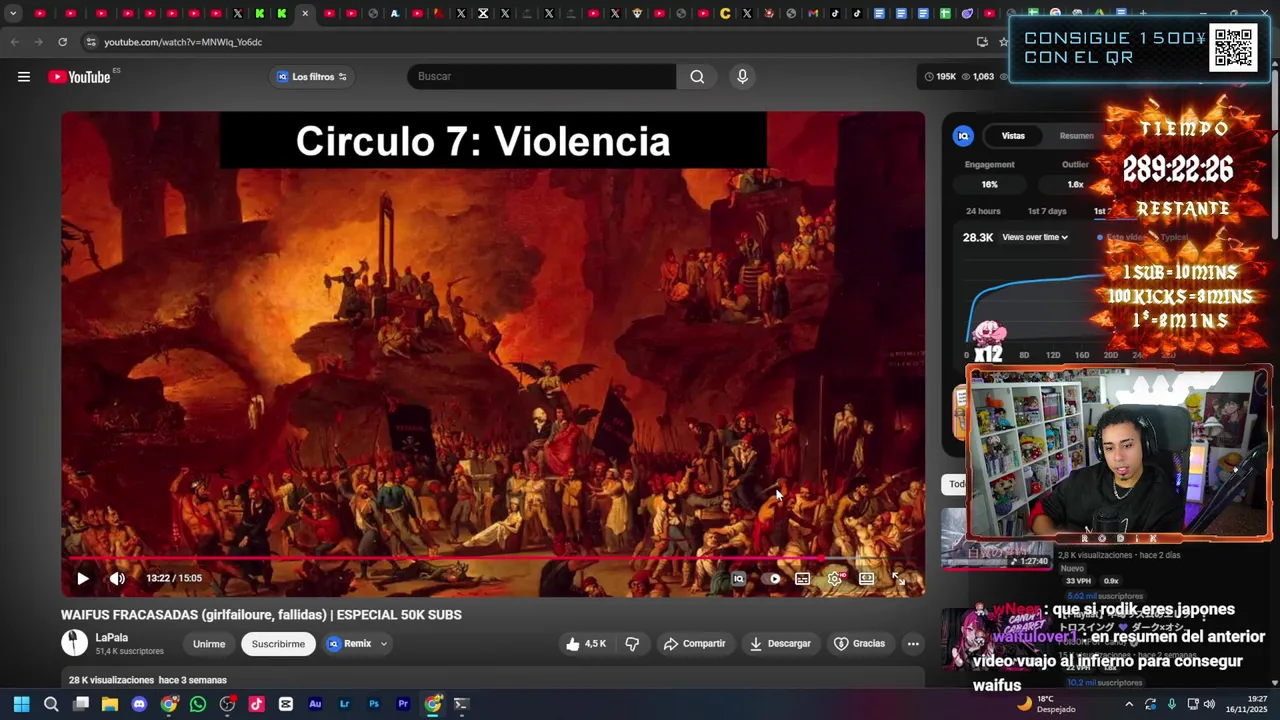Play the paused video
The height and width of the screenshot is (720, 1280).
click(83, 578)
